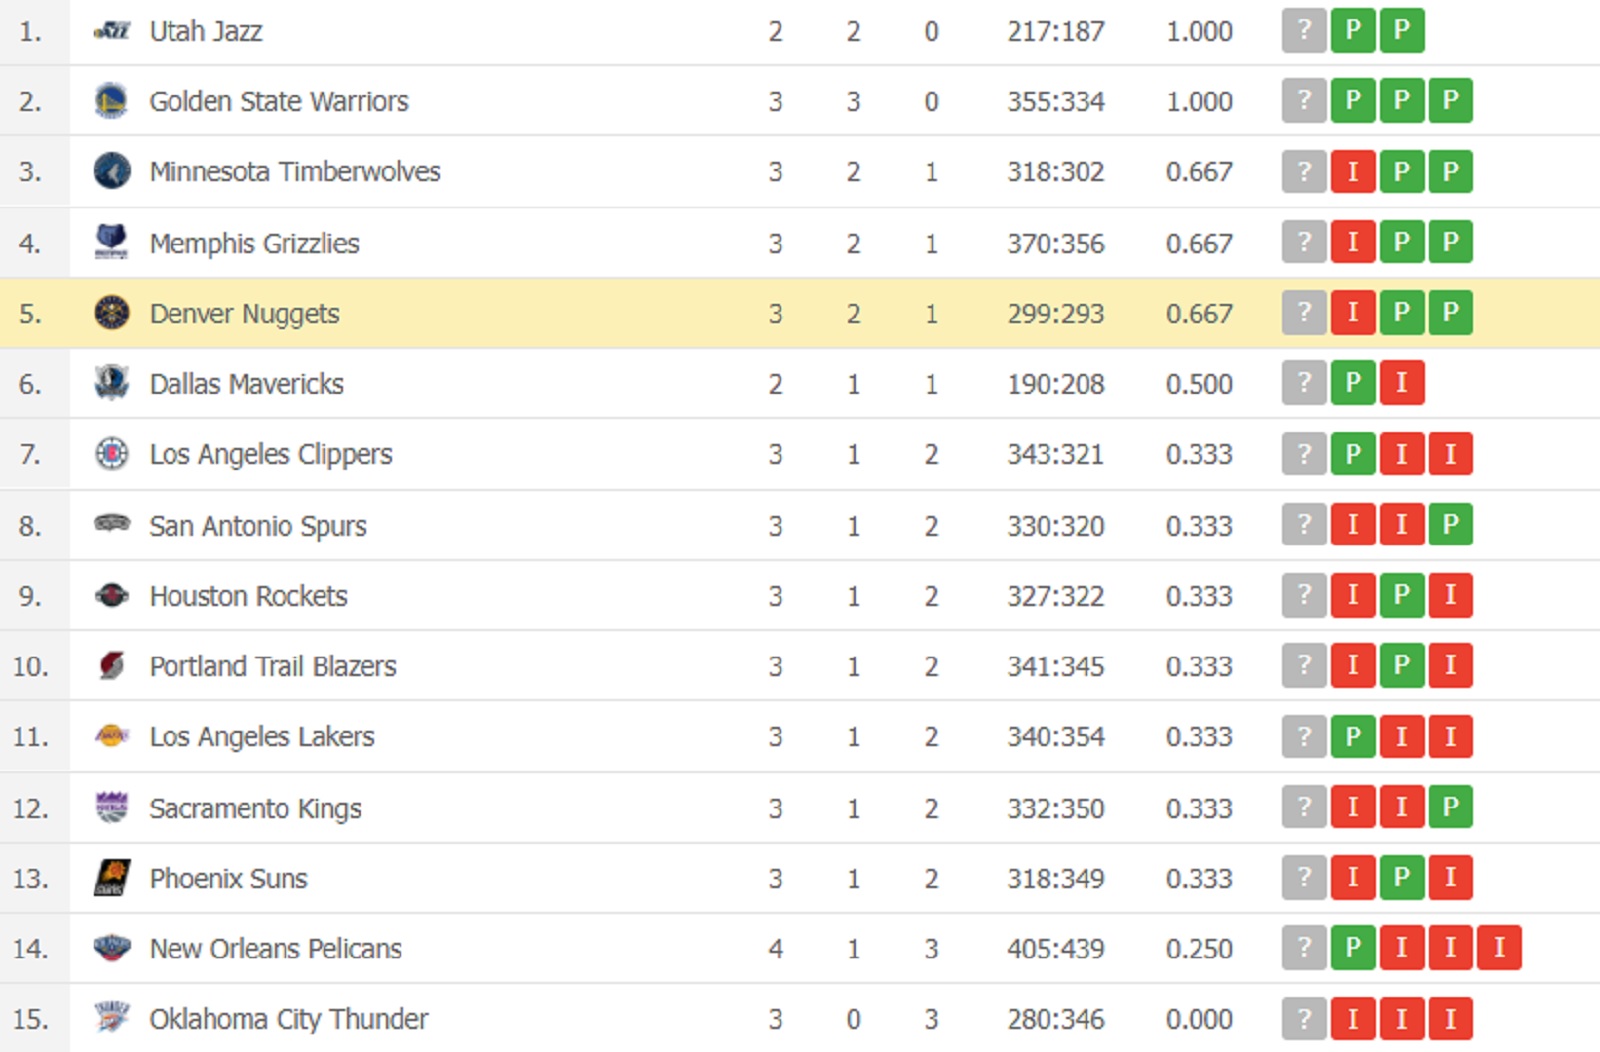
Task: Open the San Antonio Spurs team link
Action: click(258, 526)
